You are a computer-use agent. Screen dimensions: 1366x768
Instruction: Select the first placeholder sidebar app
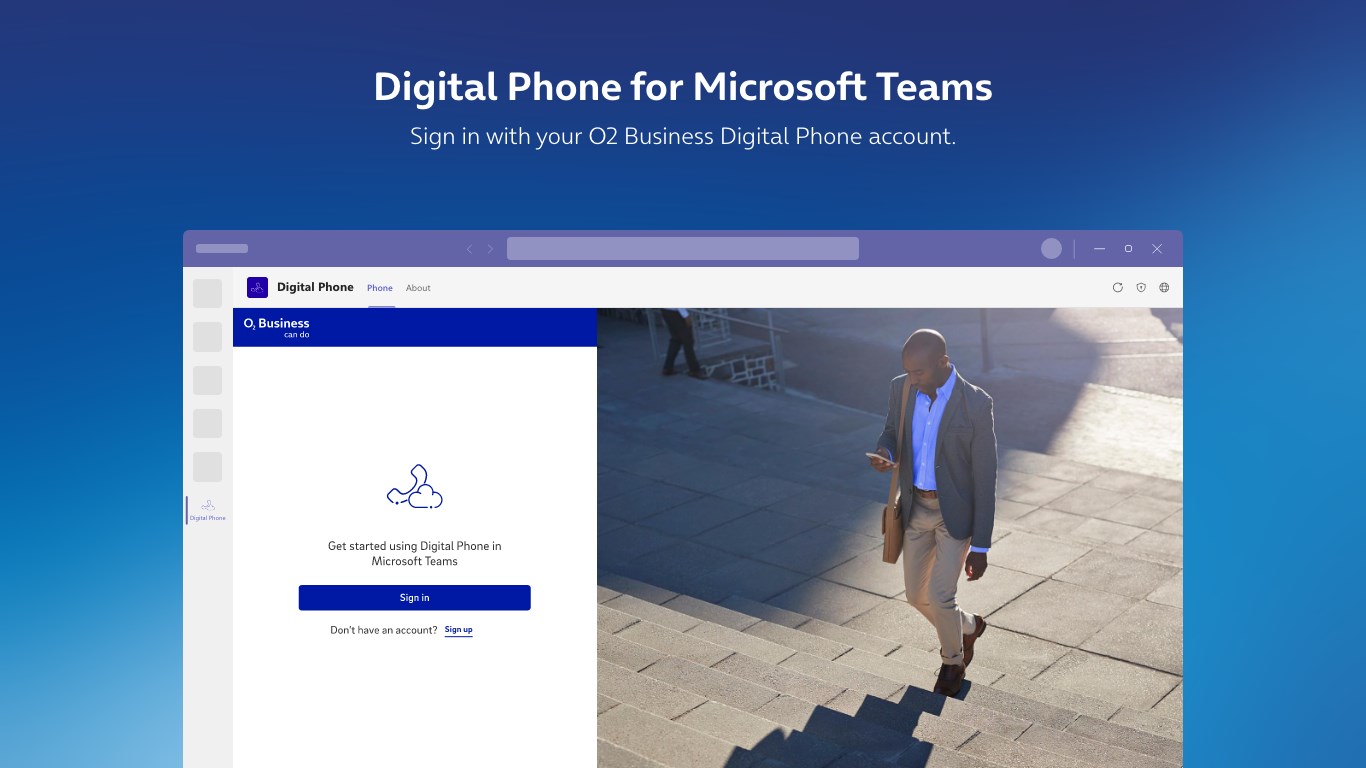tap(208, 293)
